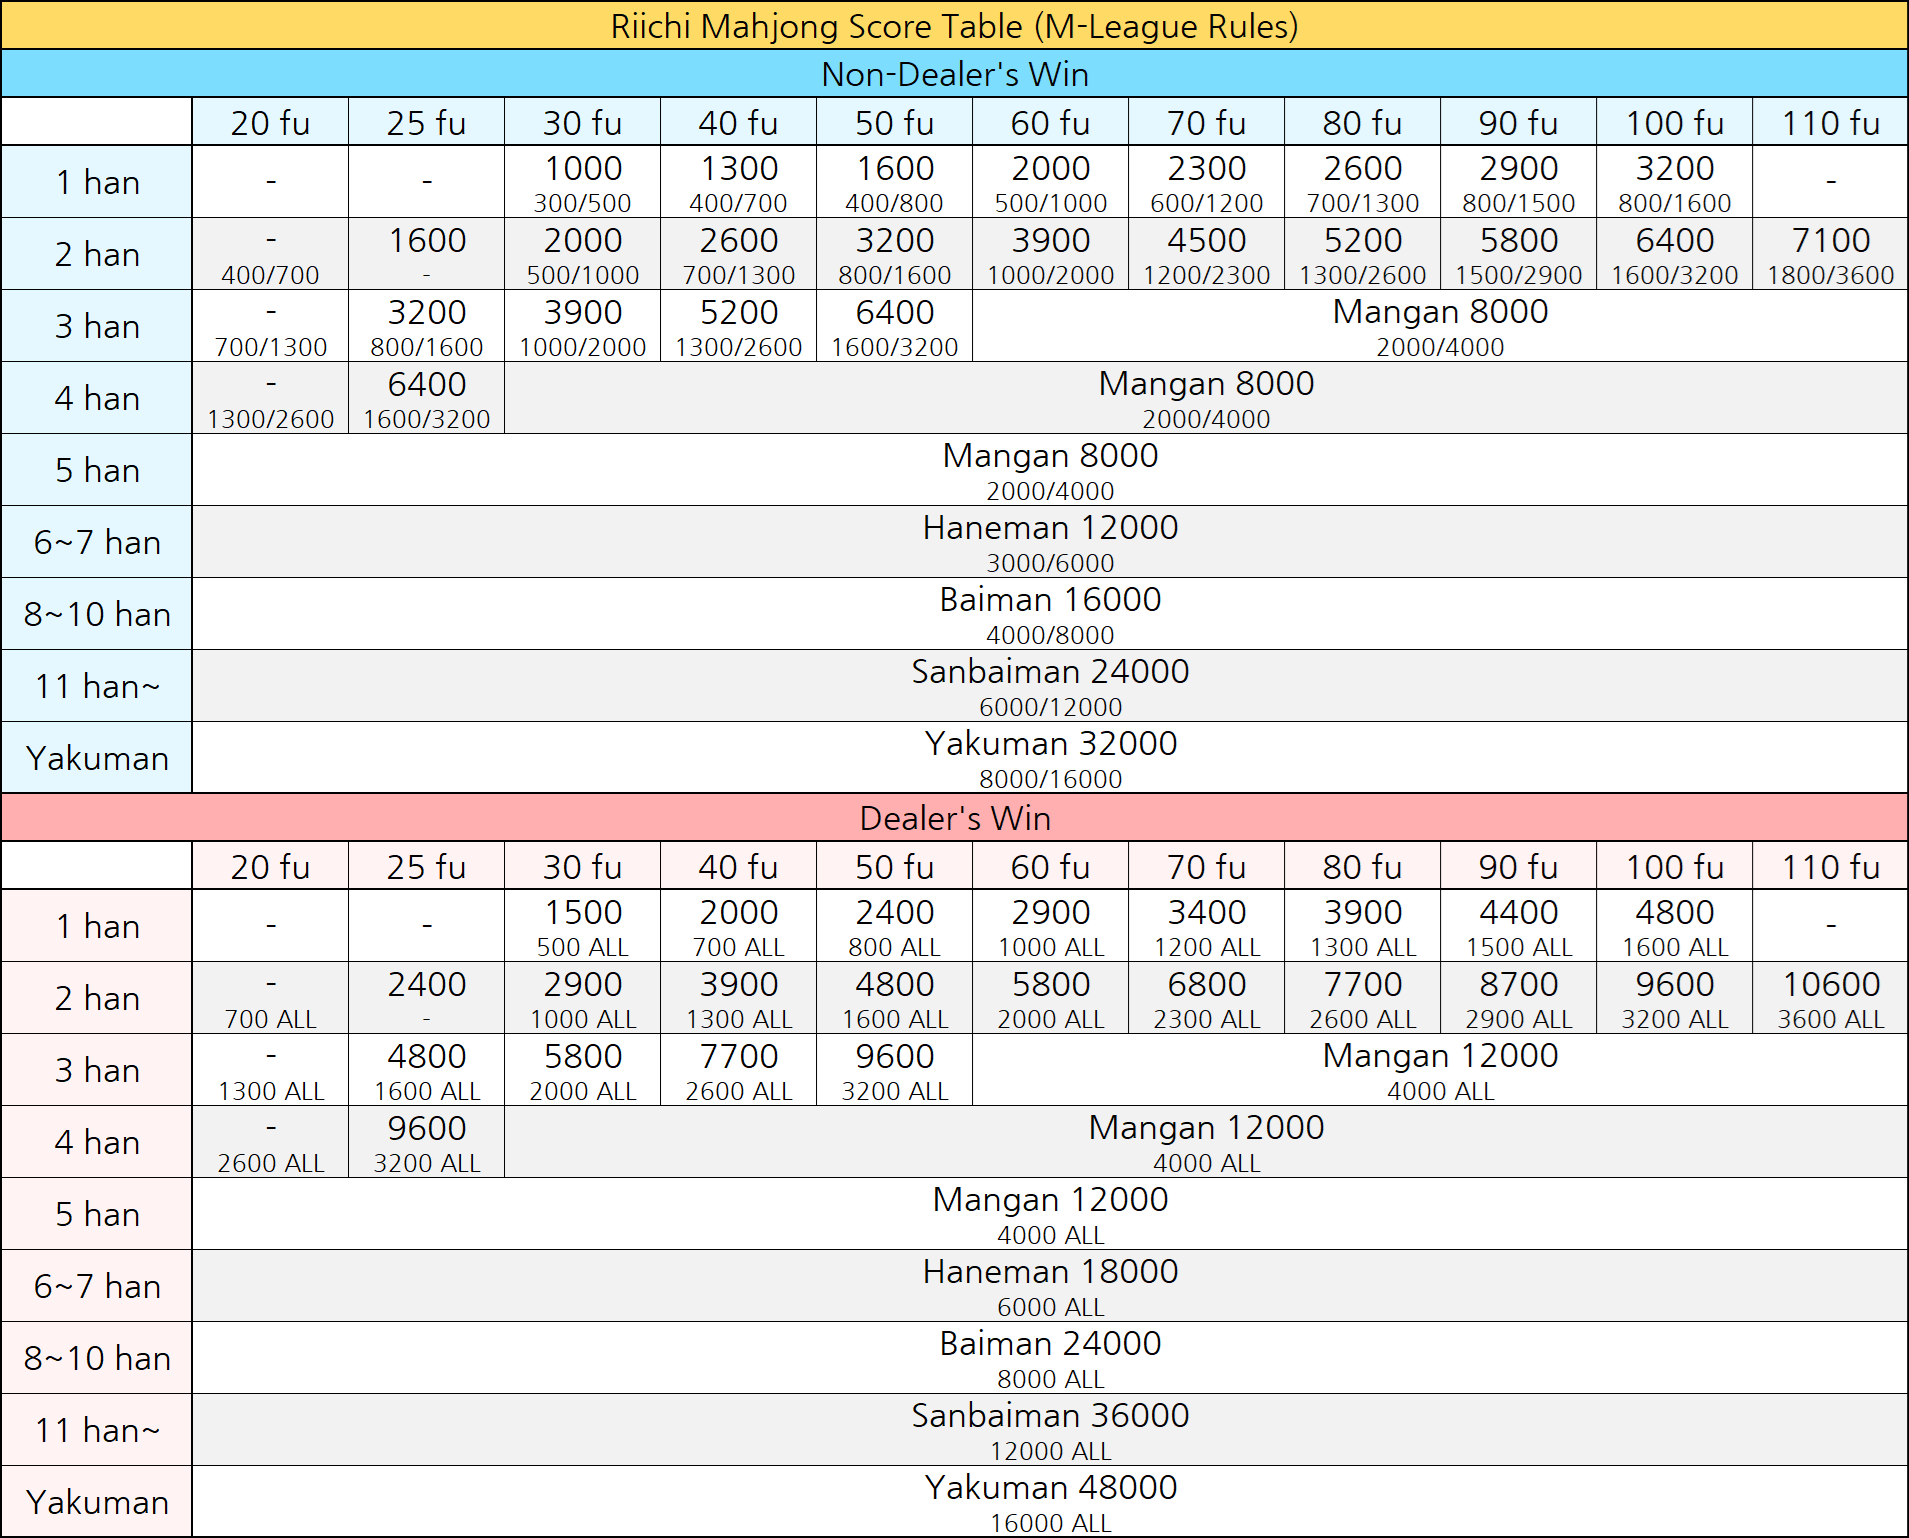The image size is (1909, 1538).
Task: Select the Yakuman row label in Dealer's table
Action: tap(97, 1502)
